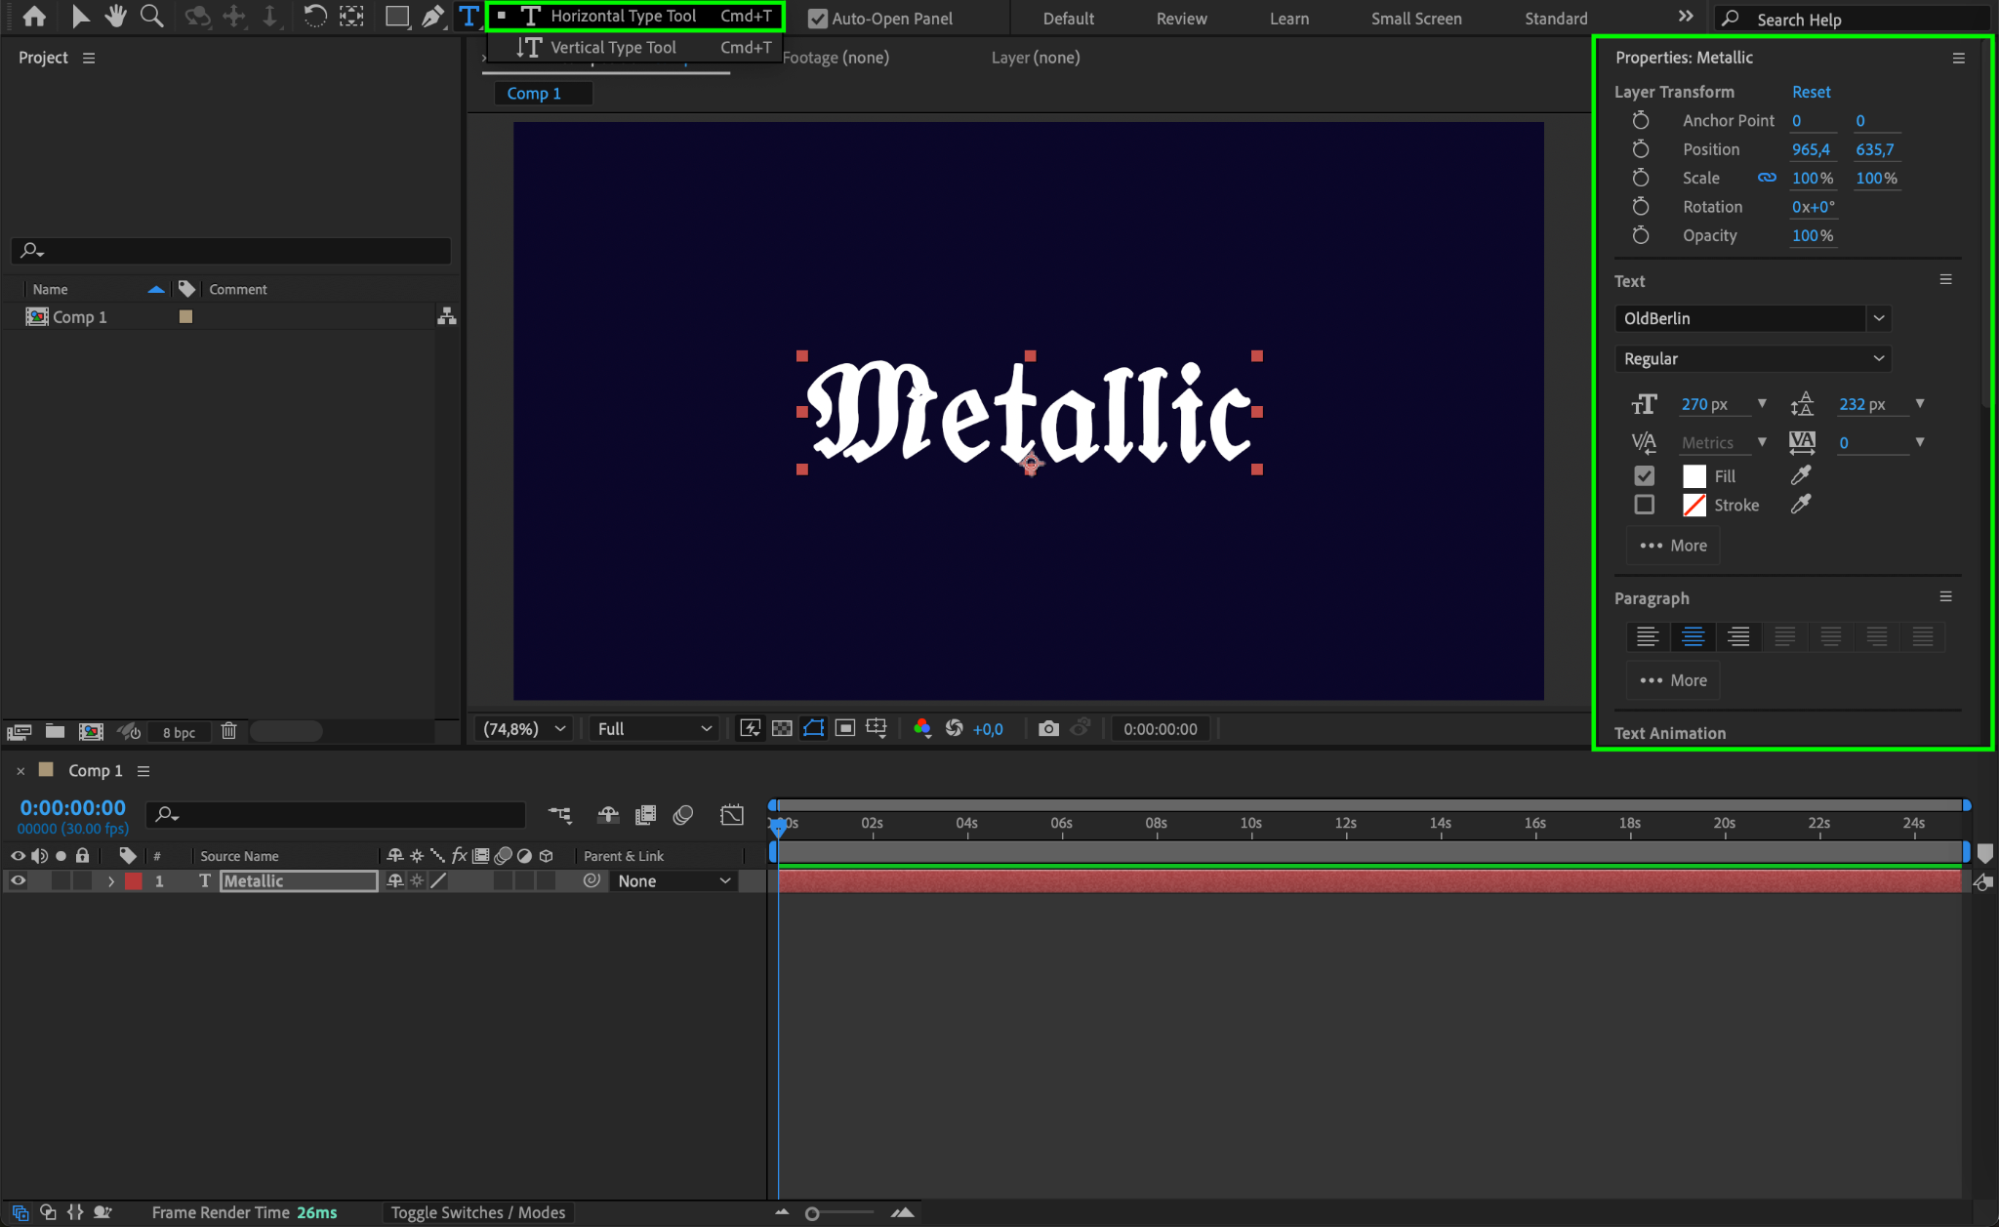This screenshot has height=1227, width=1999.
Task: Click the Home icon in toolbar
Action: click(x=34, y=16)
